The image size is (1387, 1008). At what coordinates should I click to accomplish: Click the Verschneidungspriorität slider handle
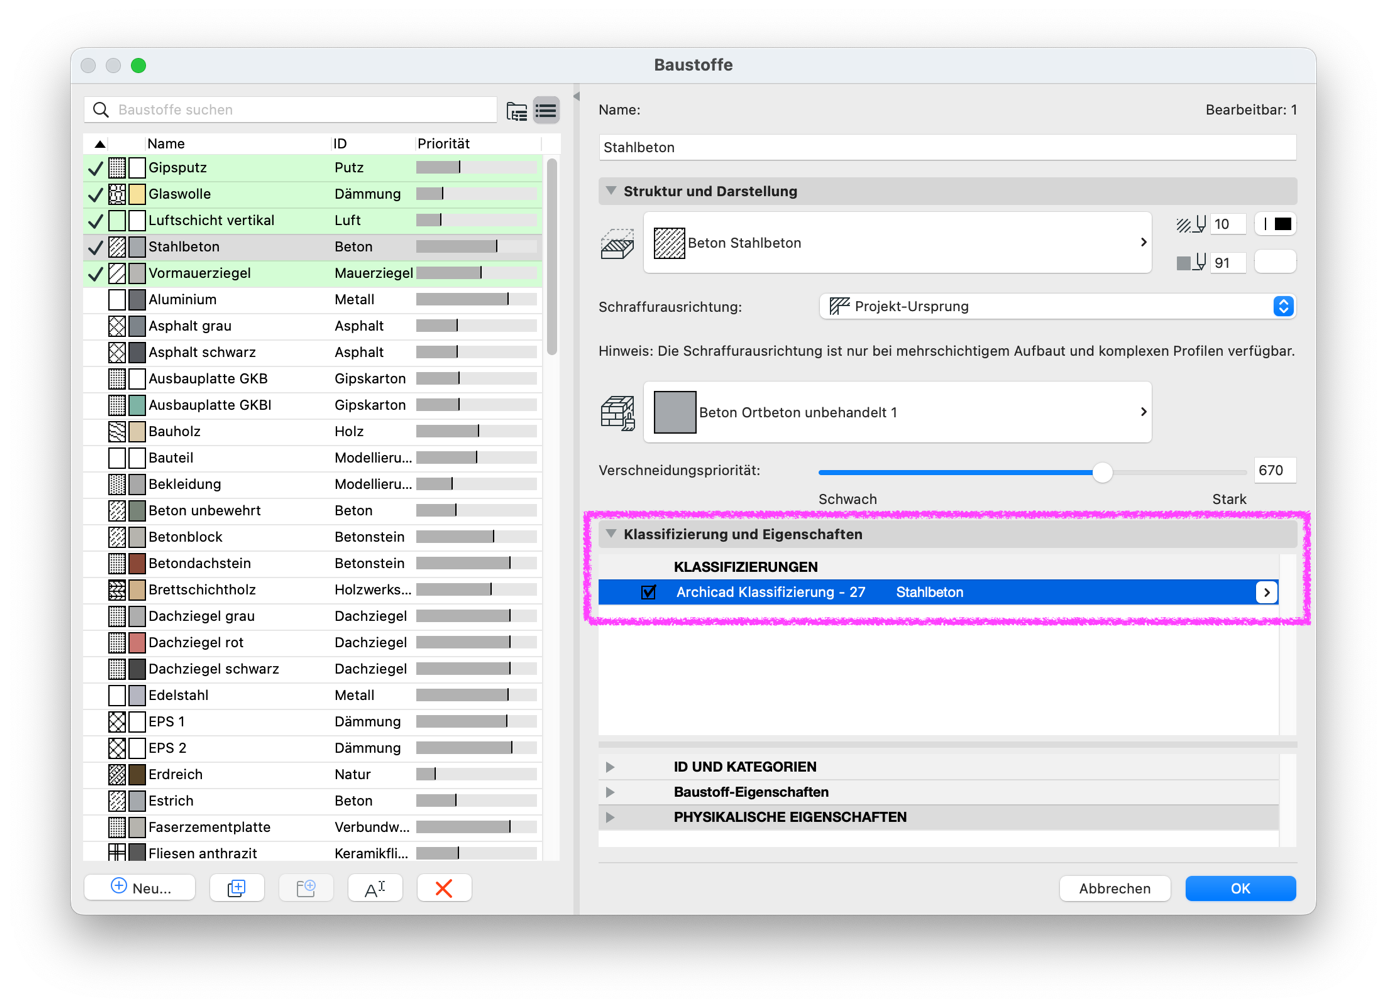pos(1102,472)
